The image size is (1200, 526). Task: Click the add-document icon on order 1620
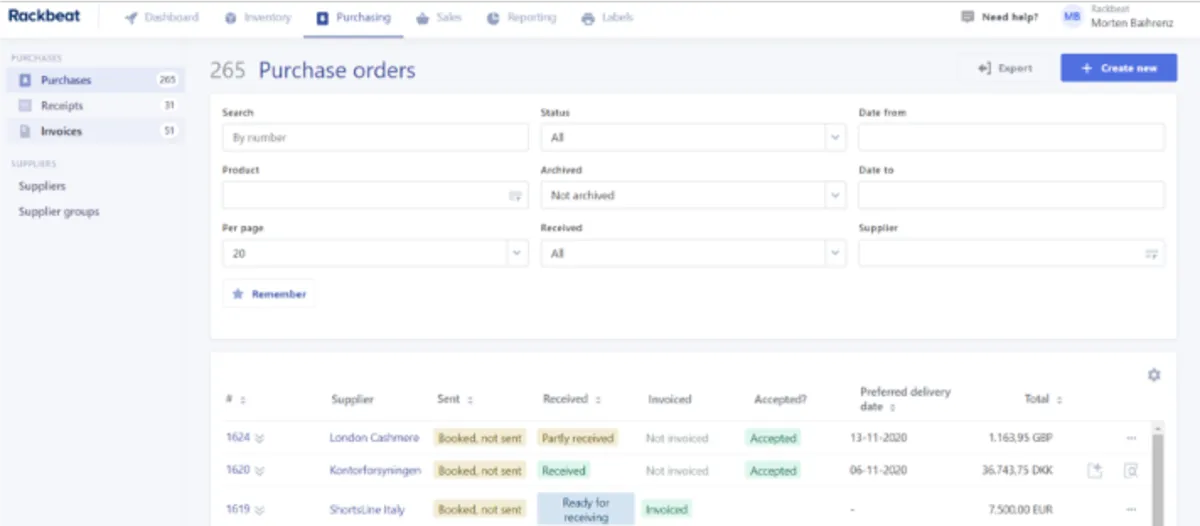point(1095,470)
